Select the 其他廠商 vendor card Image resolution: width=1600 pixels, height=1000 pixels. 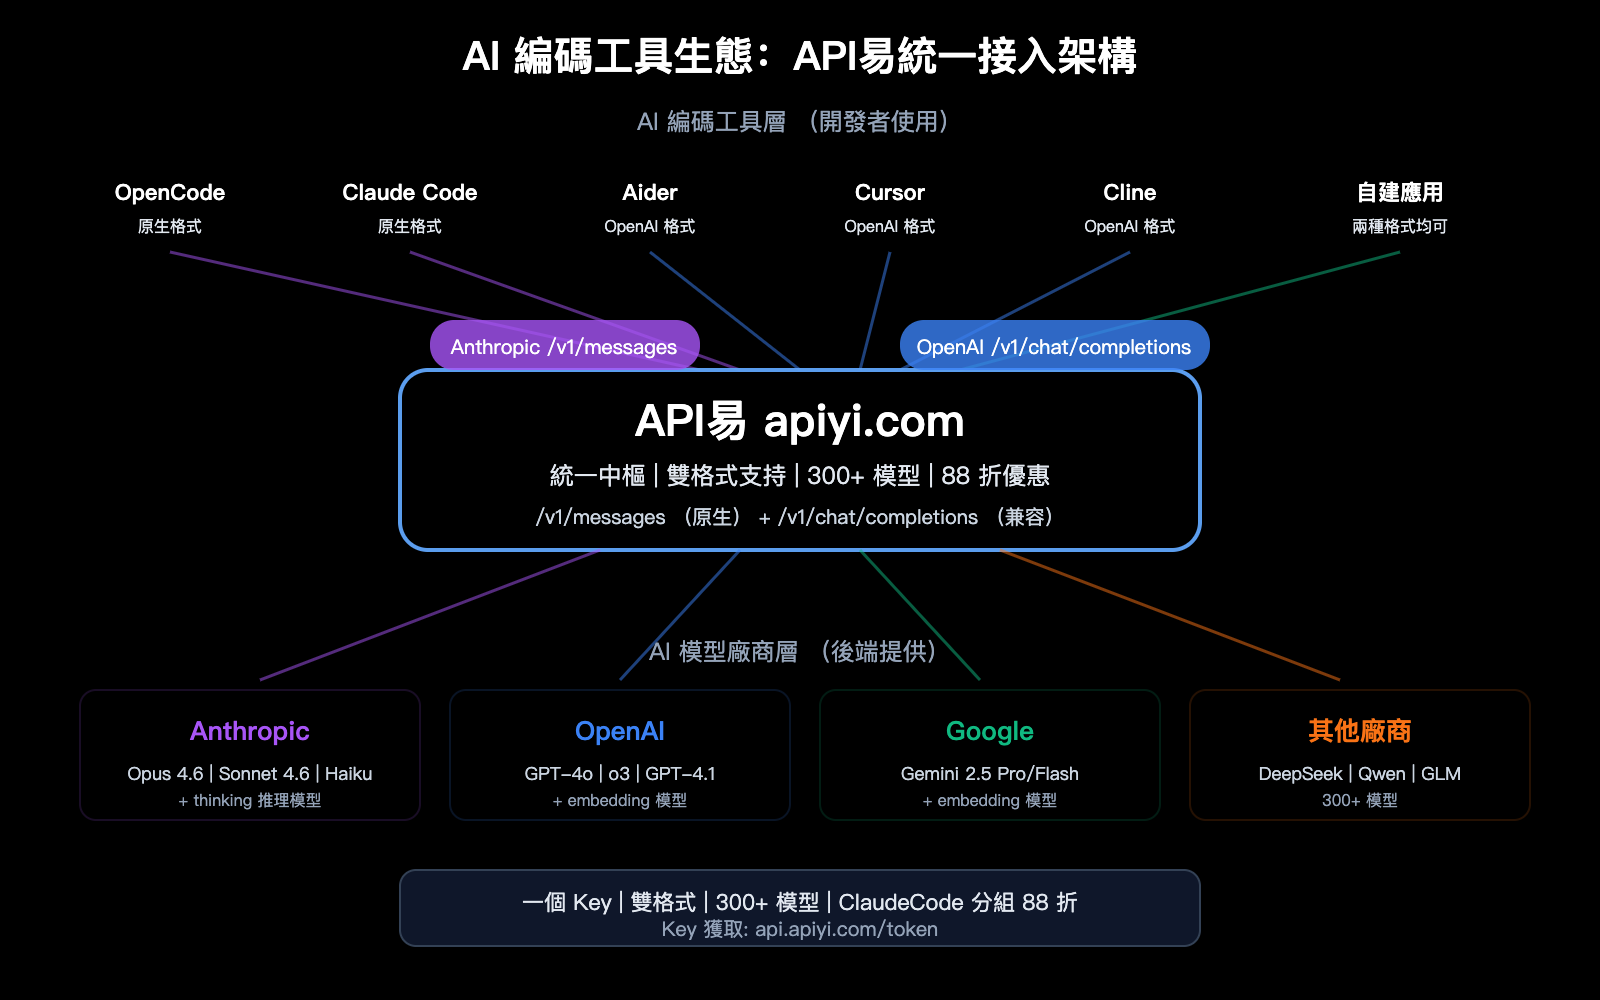click(x=1359, y=755)
